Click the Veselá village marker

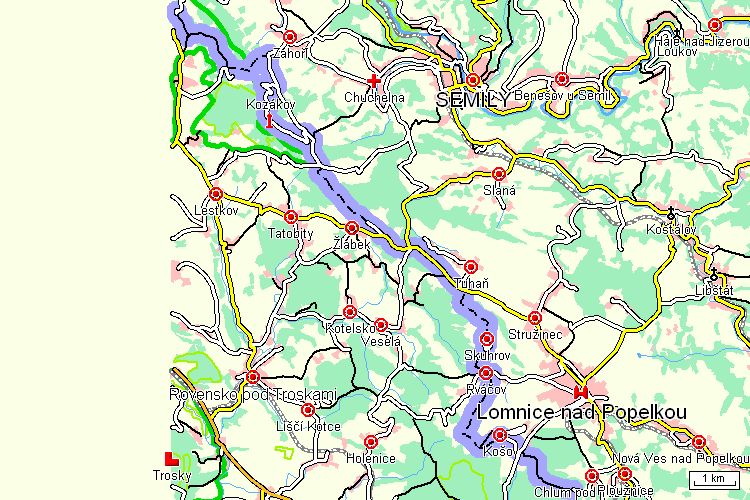(x=381, y=325)
